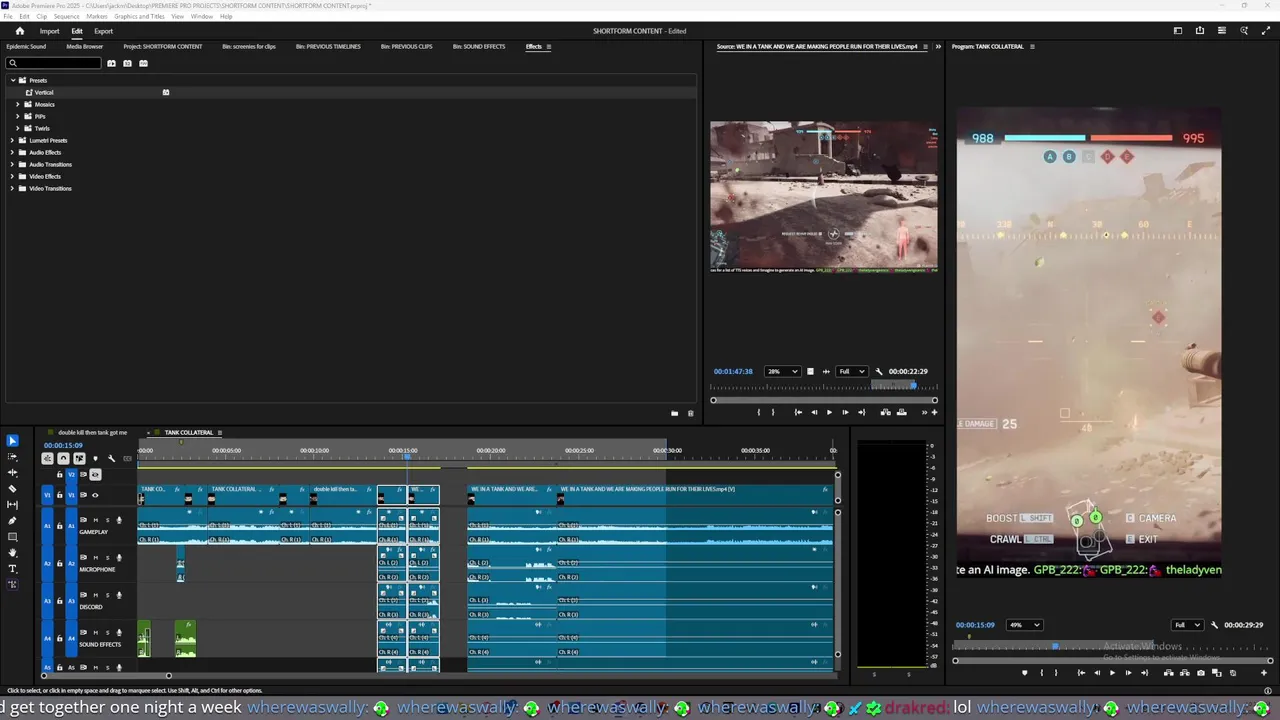Solo the SOUND EFFECTS A4 track

point(107,632)
